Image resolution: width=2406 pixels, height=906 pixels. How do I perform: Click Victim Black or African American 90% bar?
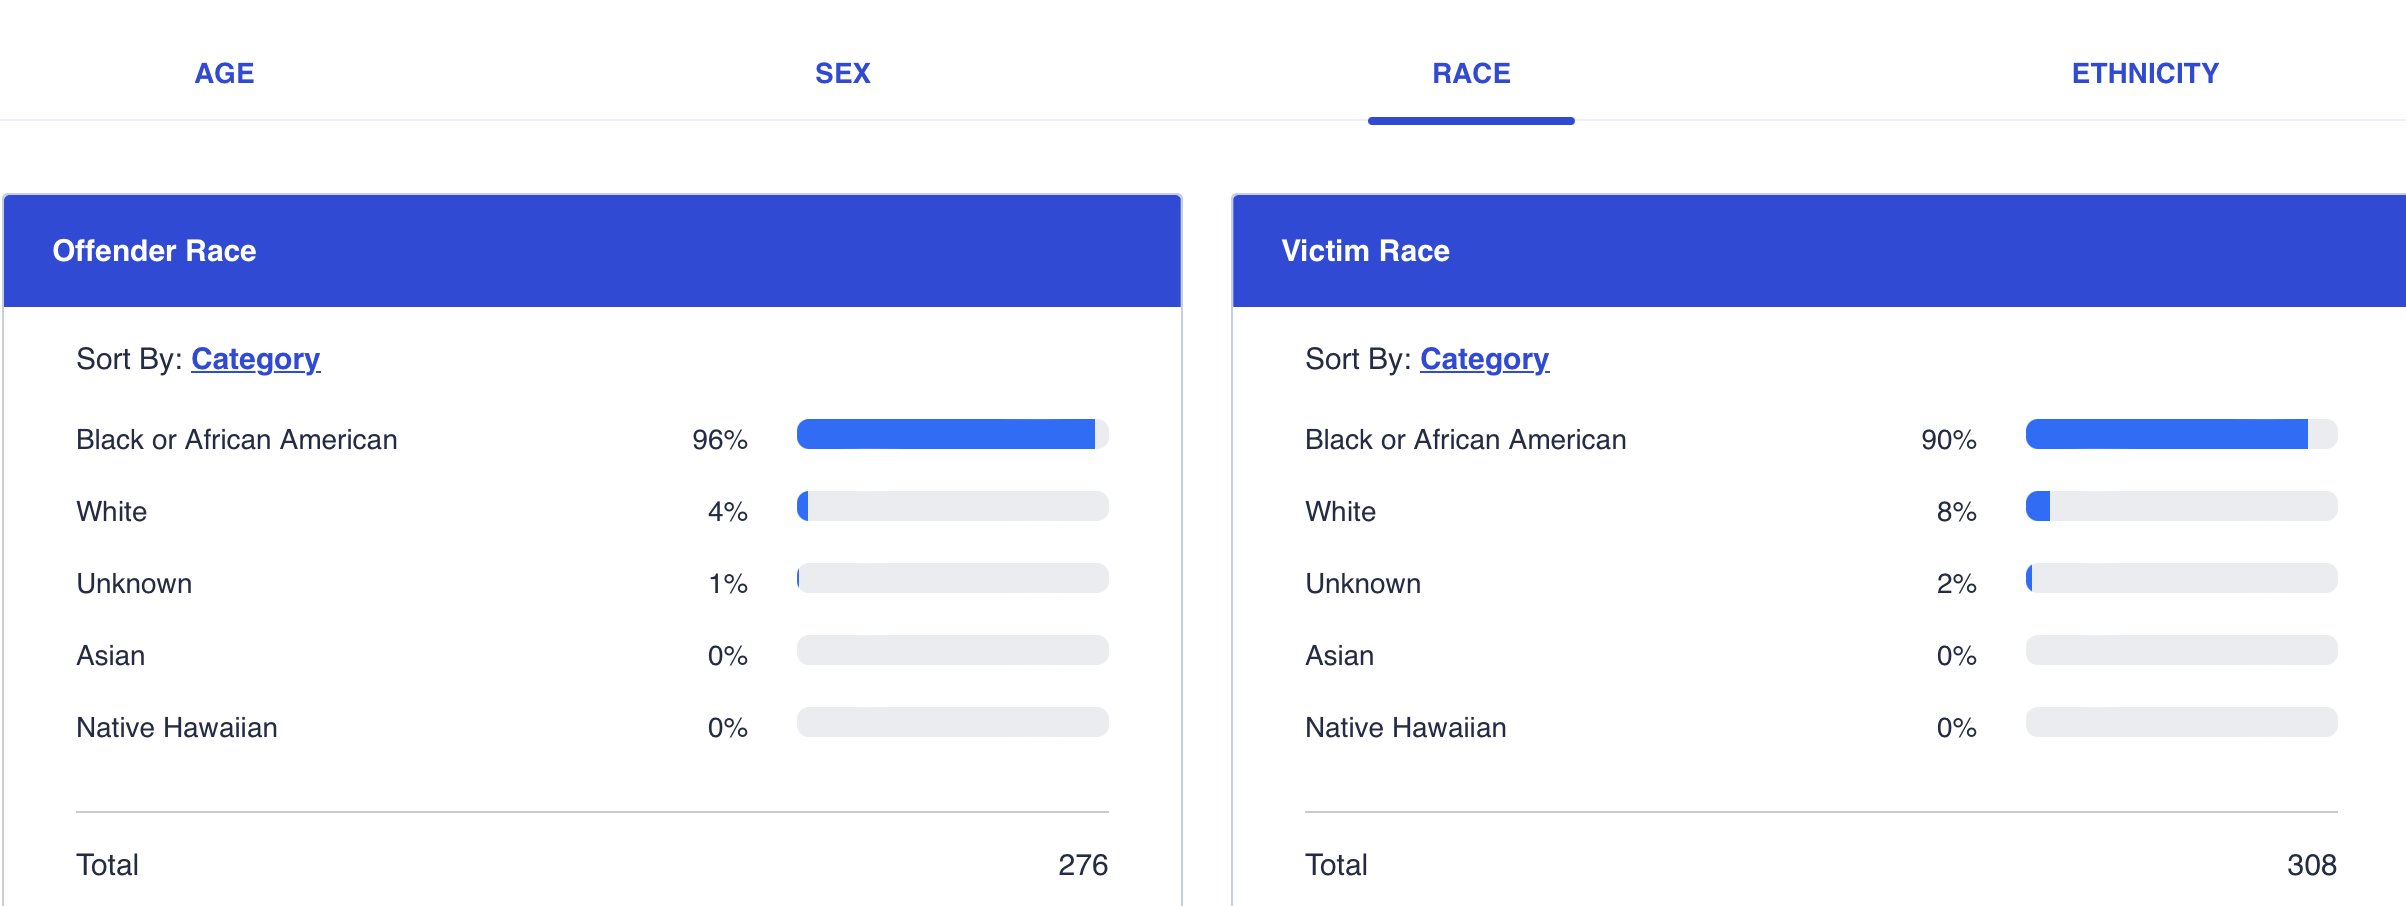(2181, 434)
